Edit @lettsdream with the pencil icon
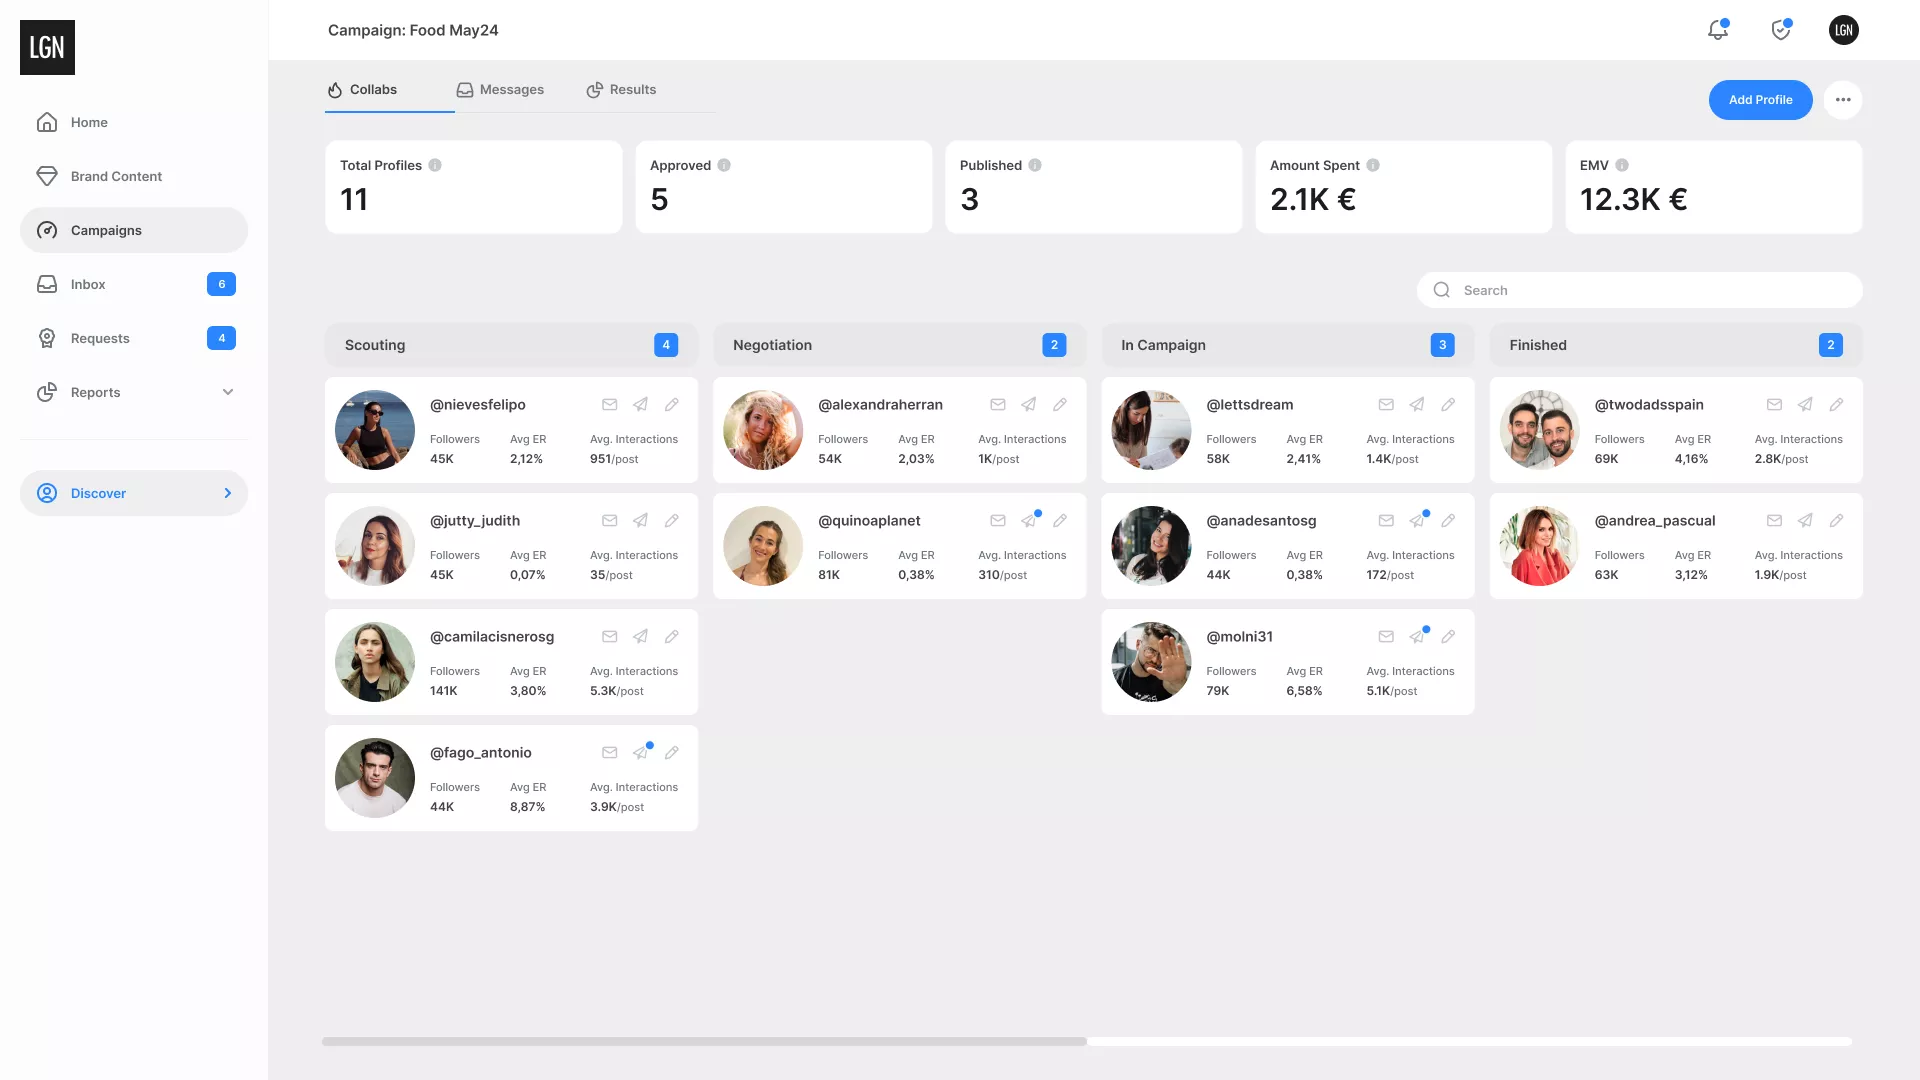Viewport: 1920px width, 1080px height. tap(1448, 405)
